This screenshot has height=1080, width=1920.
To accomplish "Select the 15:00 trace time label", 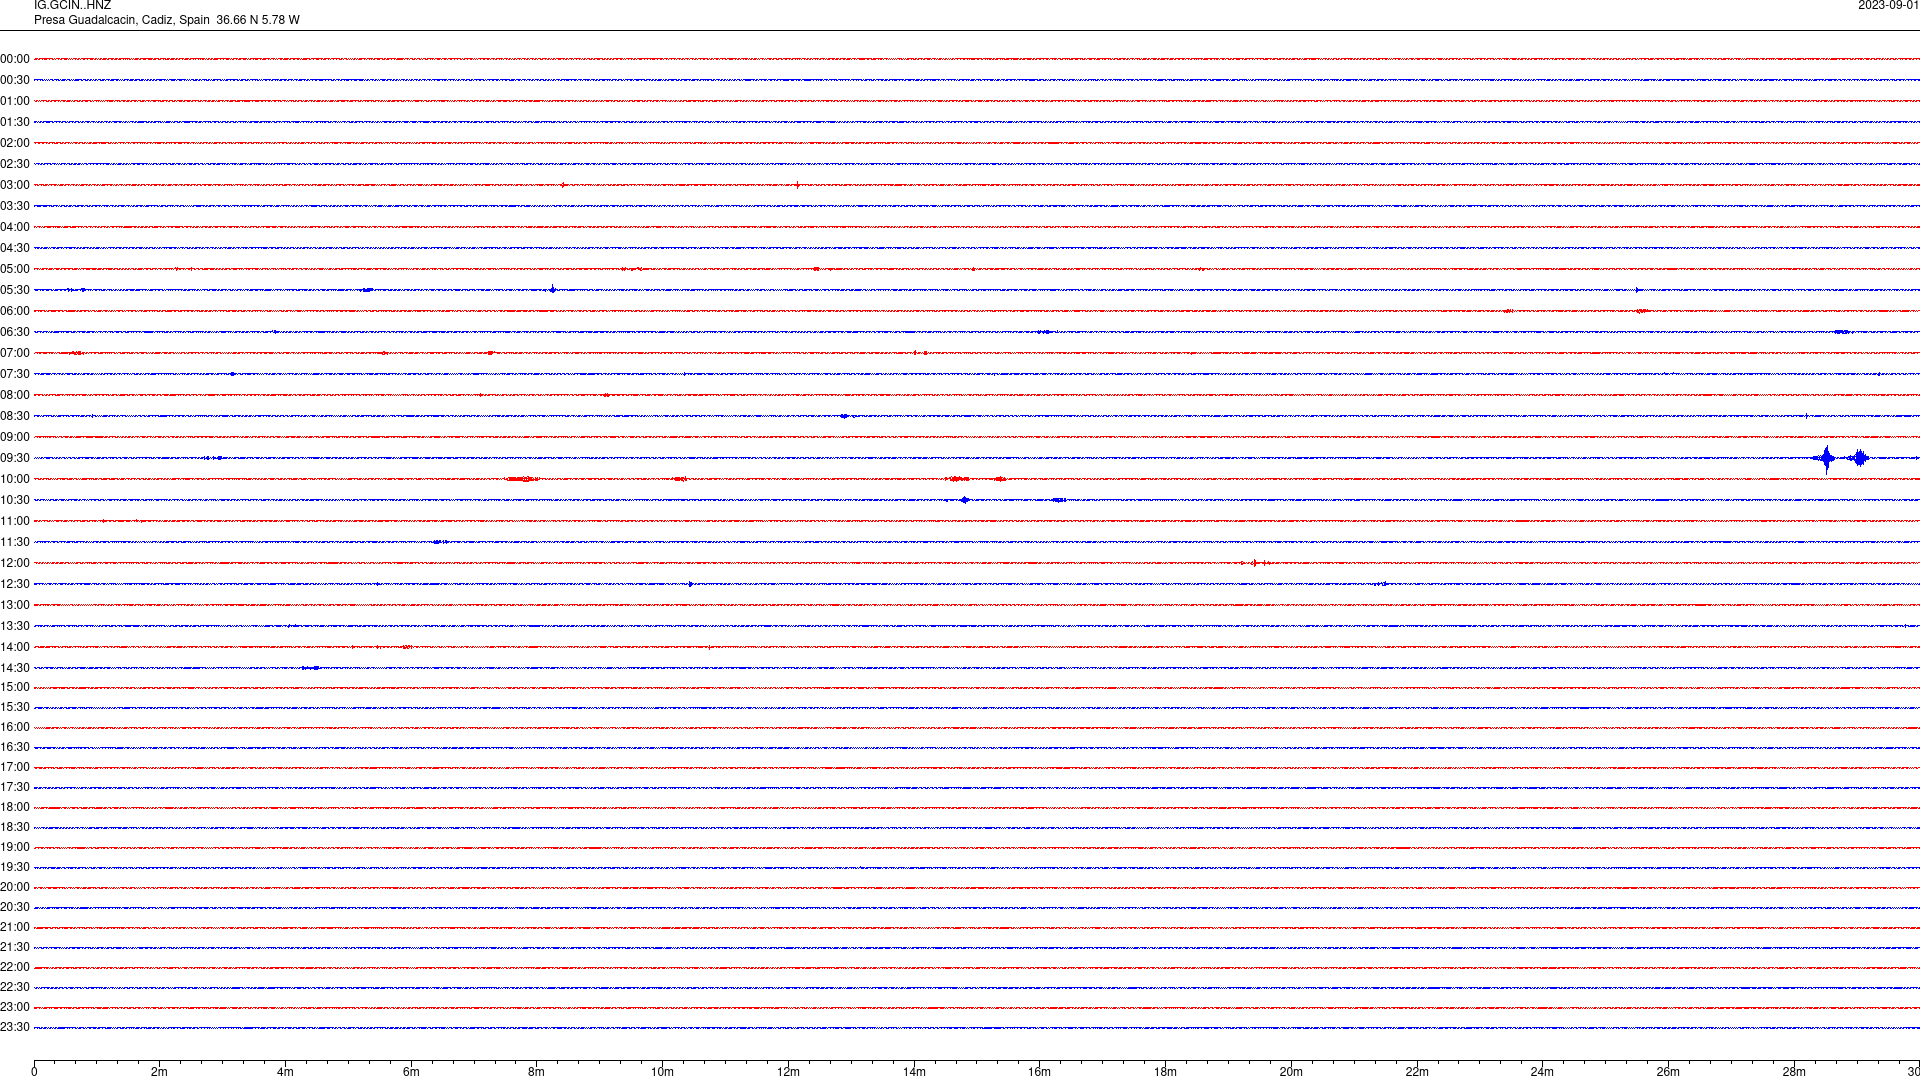I will click(15, 687).
